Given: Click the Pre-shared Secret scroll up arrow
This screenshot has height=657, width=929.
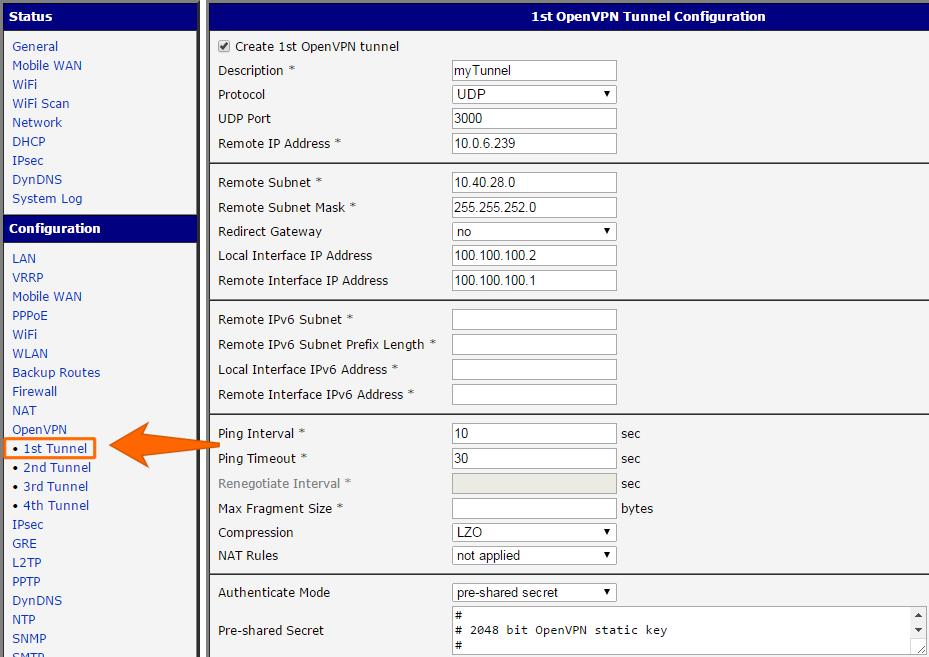Looking at the screenshot, I should point(918,616).
